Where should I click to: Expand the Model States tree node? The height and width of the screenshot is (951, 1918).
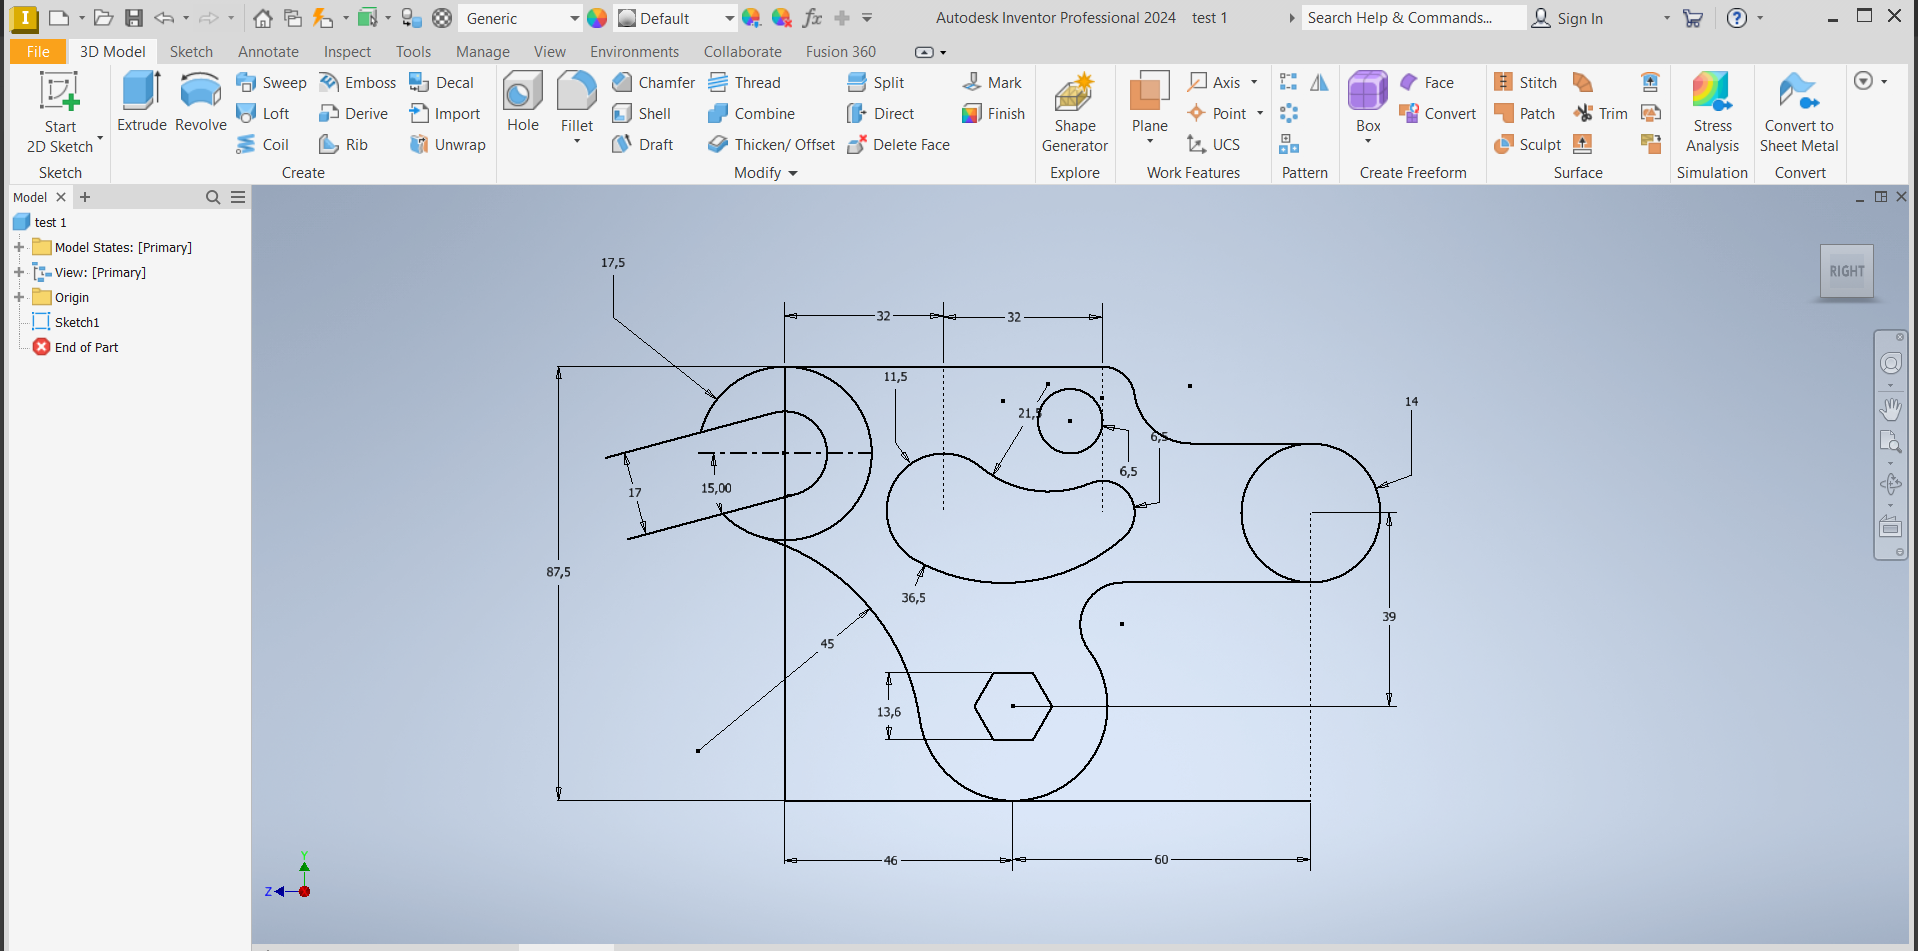19,247
